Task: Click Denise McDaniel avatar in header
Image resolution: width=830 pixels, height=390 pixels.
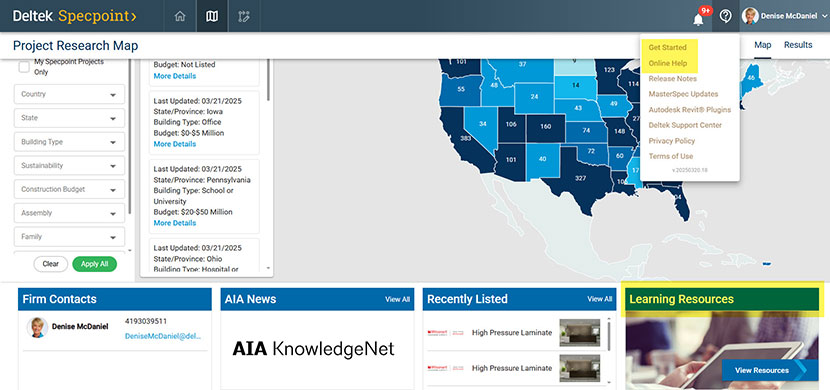Action: pos(750,16)
